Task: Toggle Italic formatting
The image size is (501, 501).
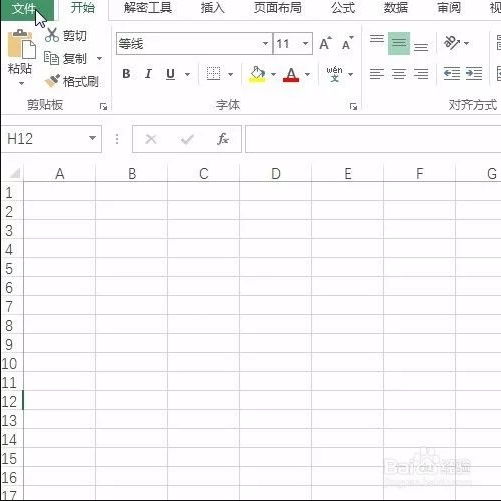Action: 148,74
